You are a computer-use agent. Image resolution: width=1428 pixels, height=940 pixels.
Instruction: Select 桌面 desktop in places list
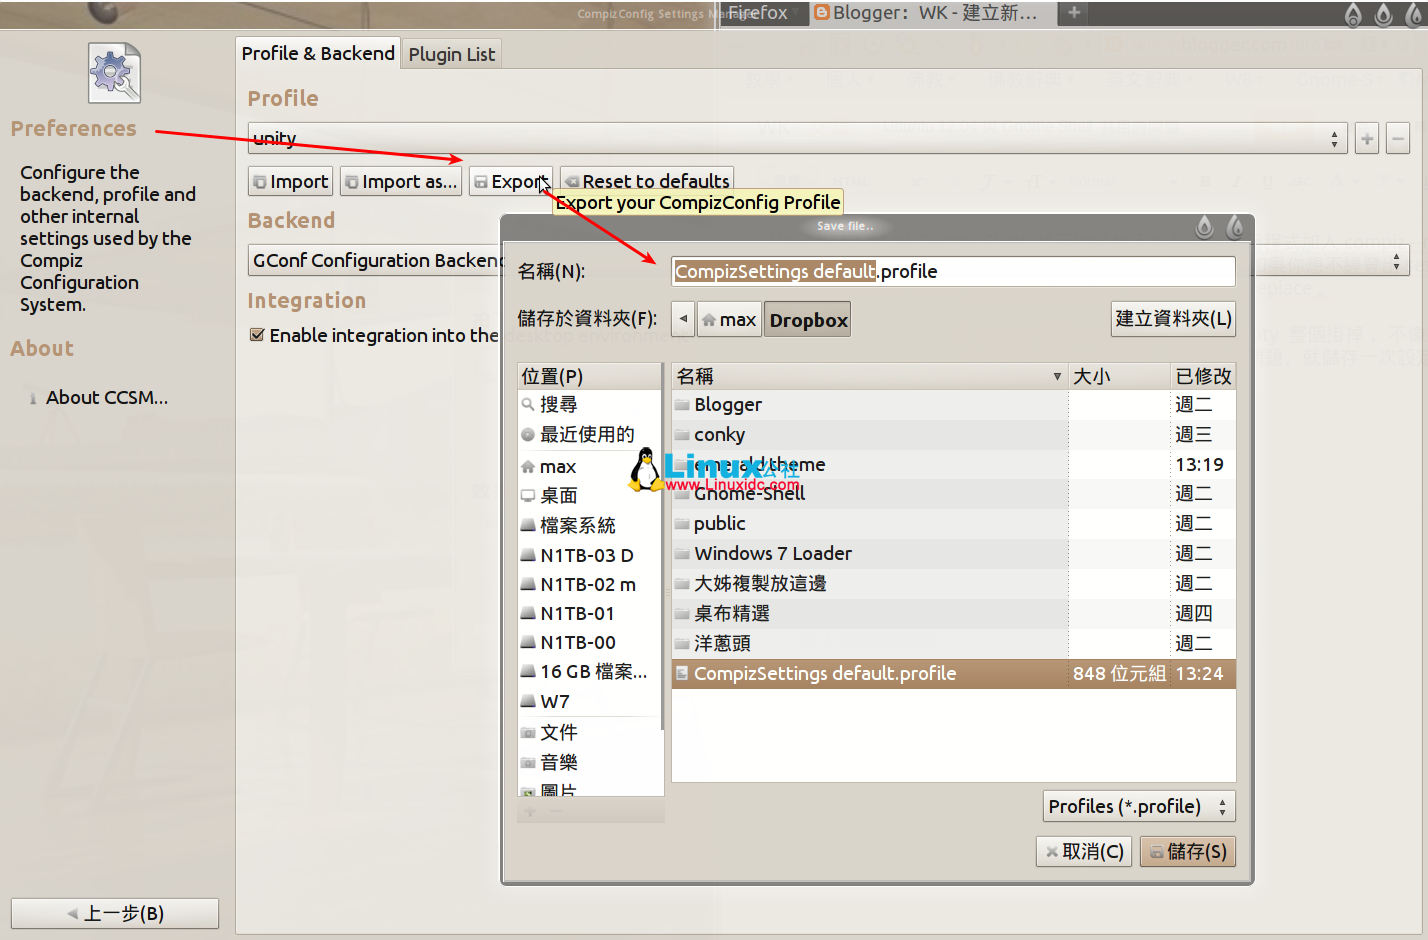point(590,495)
